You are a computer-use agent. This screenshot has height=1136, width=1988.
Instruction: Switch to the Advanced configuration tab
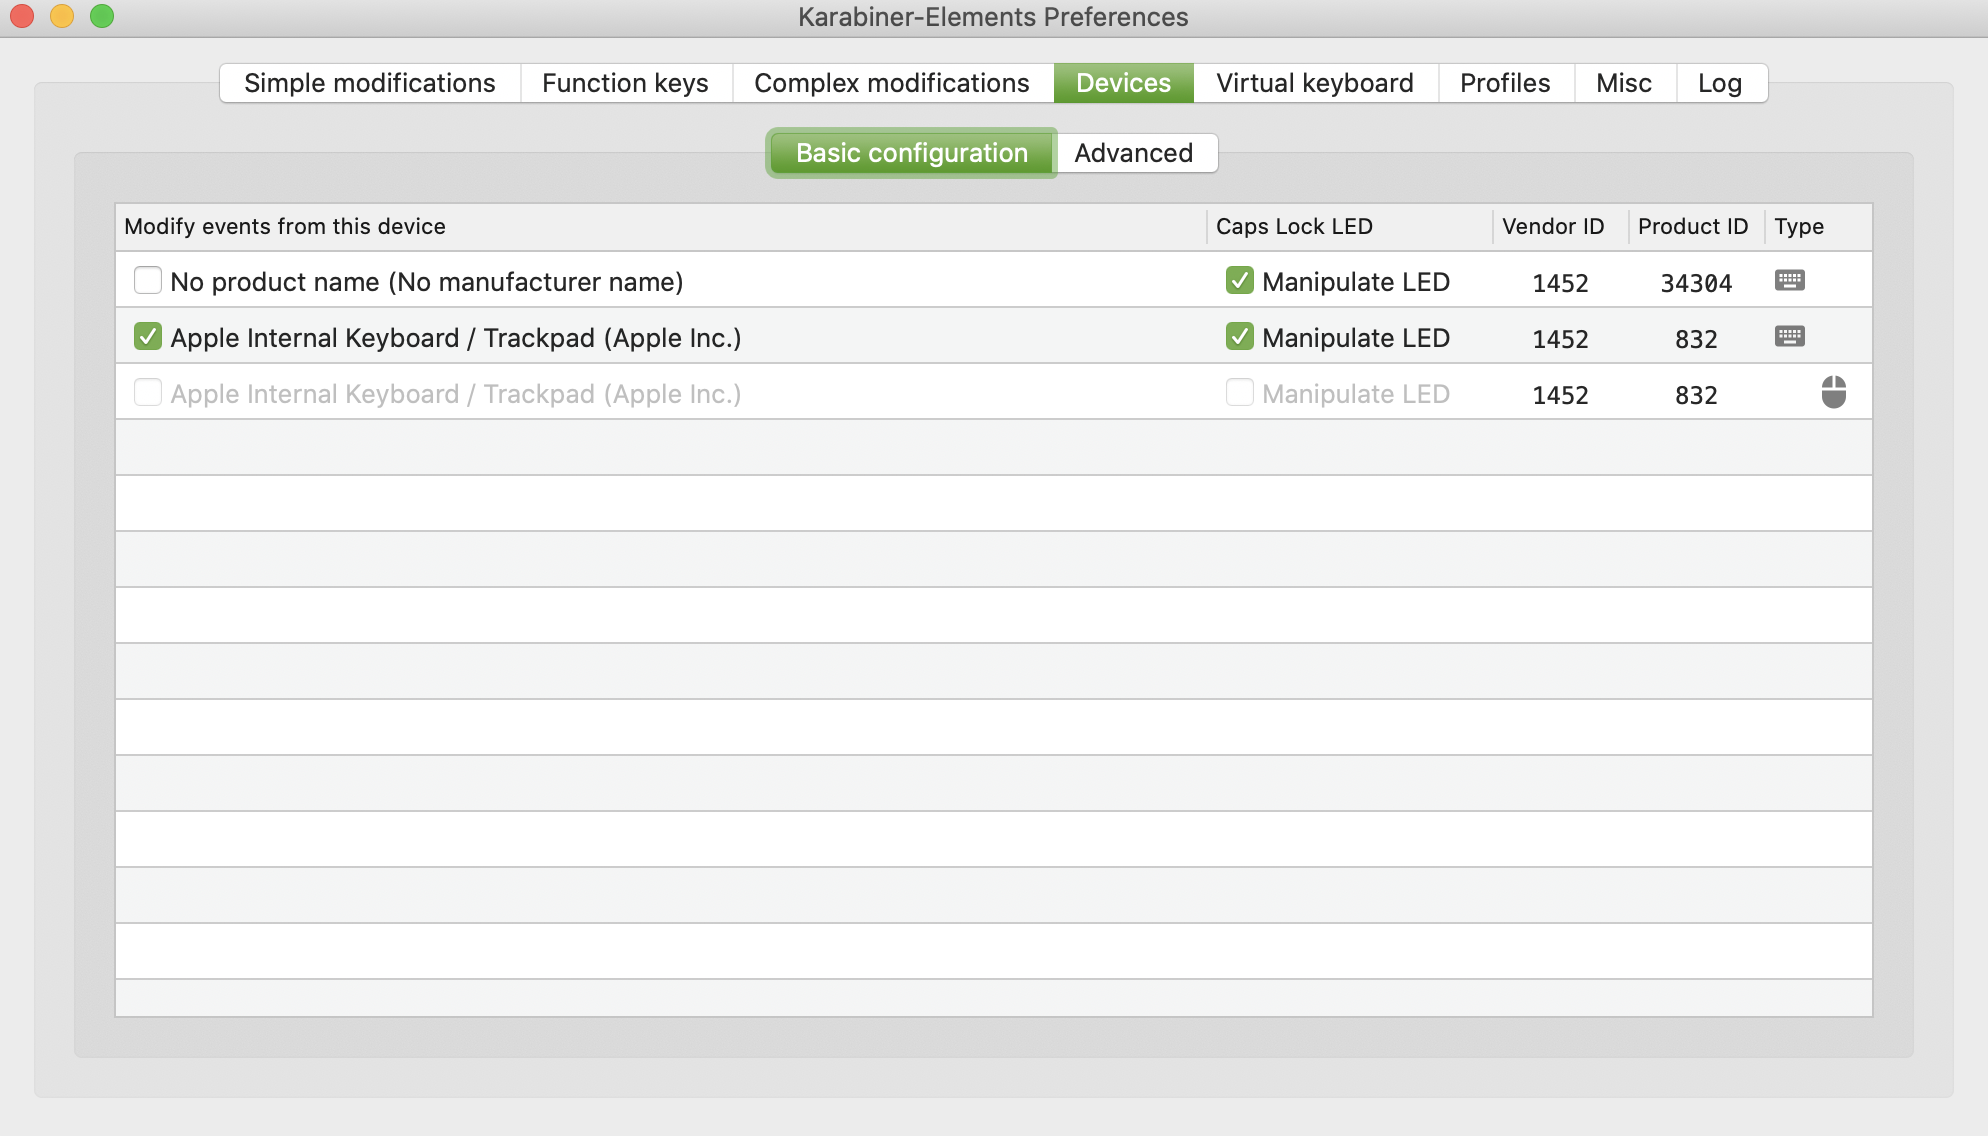[x=1134, y=152]
